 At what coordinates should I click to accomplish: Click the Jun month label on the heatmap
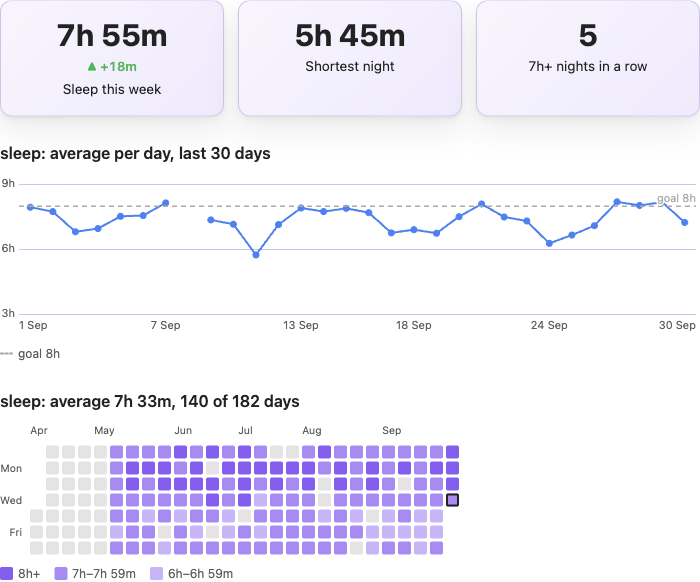coord(183,430)
